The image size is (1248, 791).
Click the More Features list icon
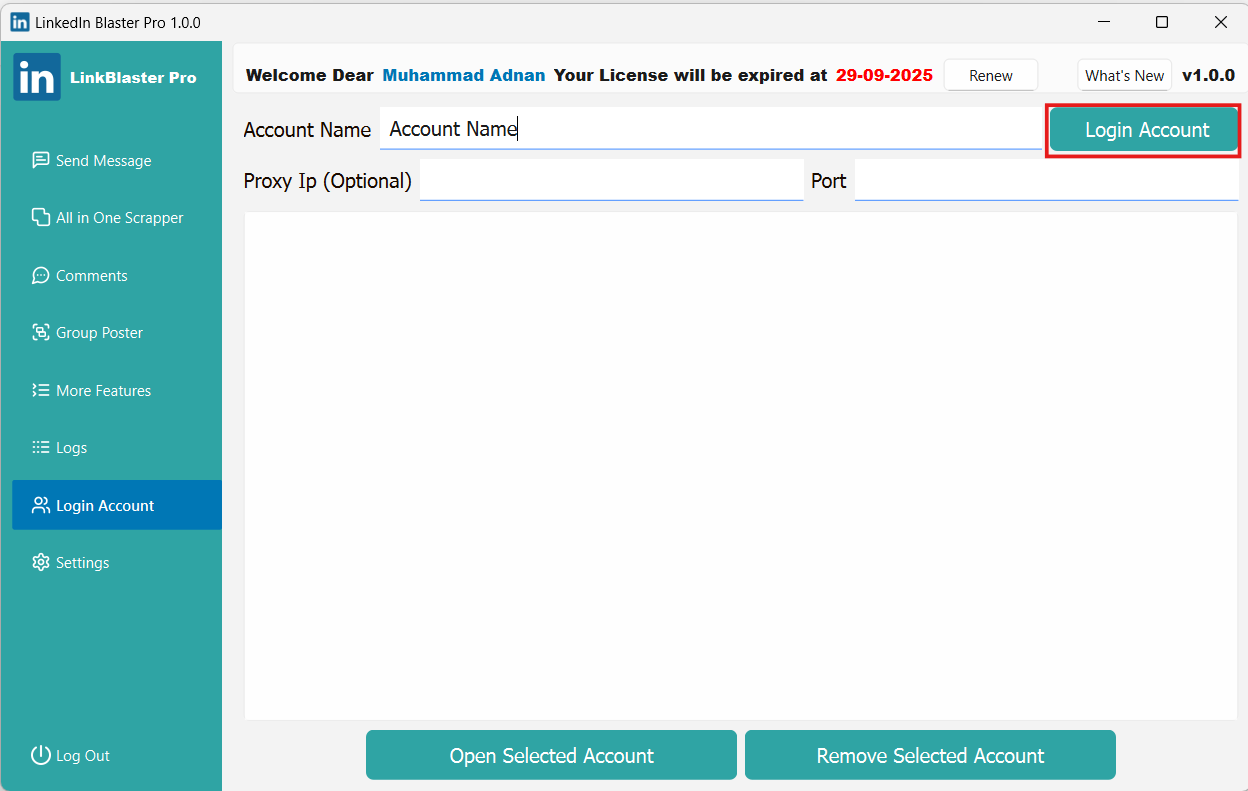click(40, 390)
